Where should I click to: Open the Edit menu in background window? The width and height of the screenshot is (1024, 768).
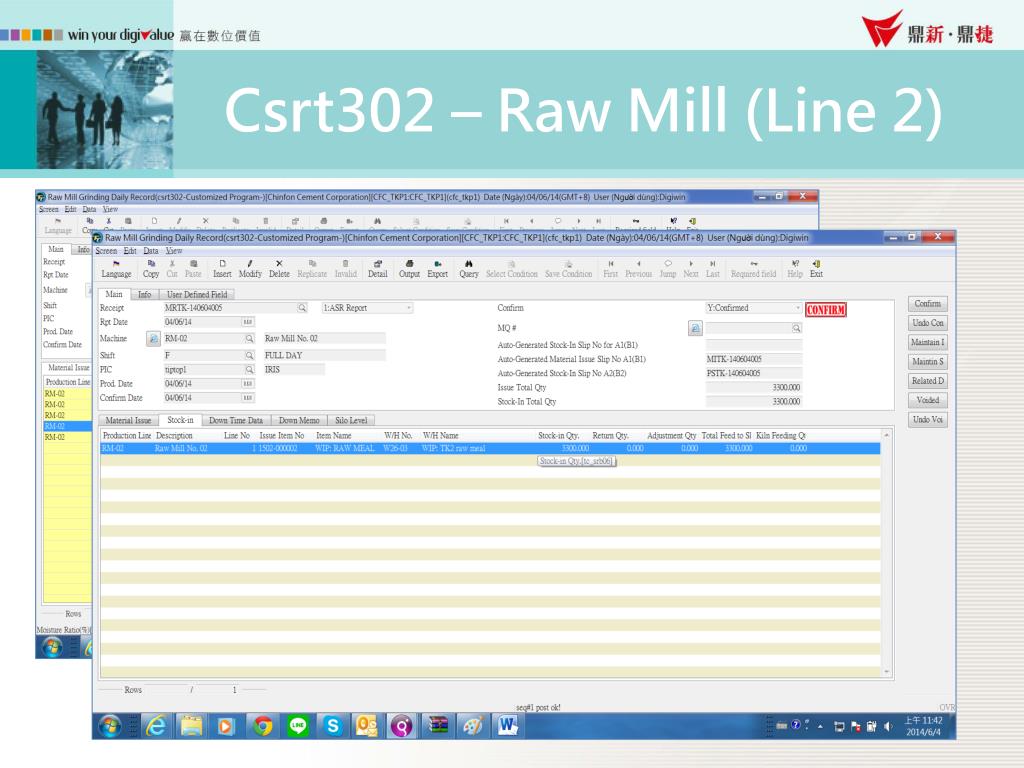71,210
